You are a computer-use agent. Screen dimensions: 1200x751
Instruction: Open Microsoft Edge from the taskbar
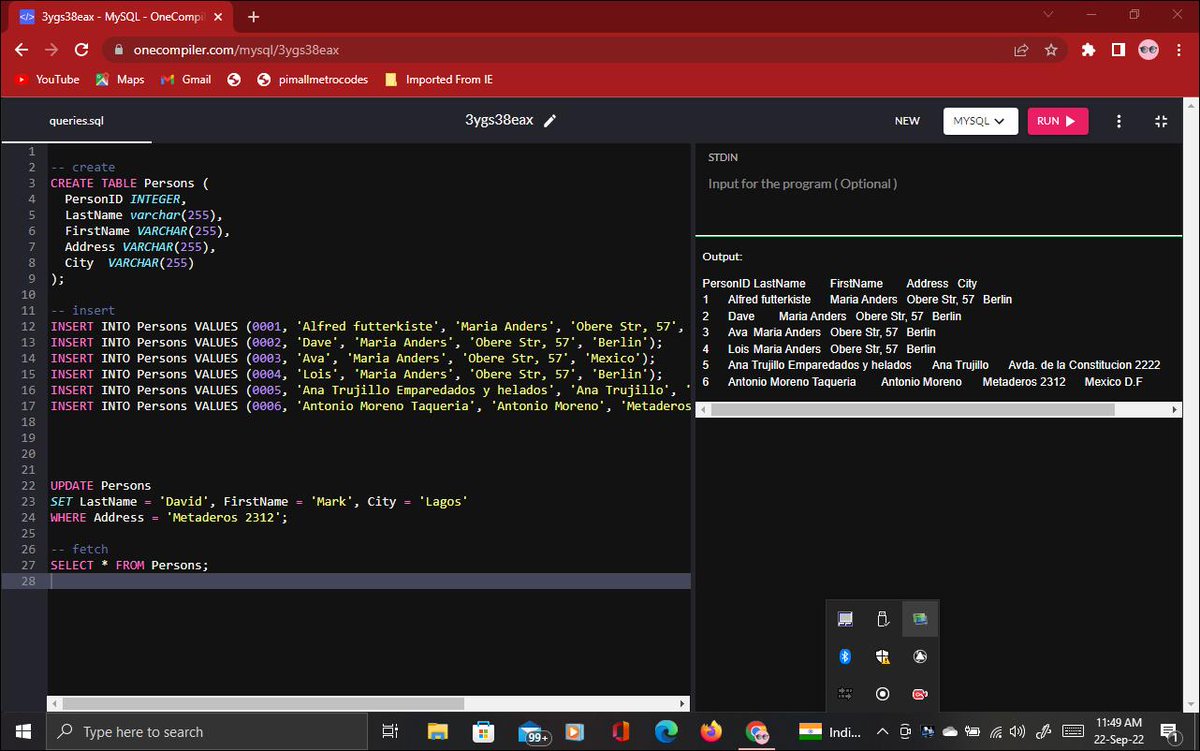point(666,732)
